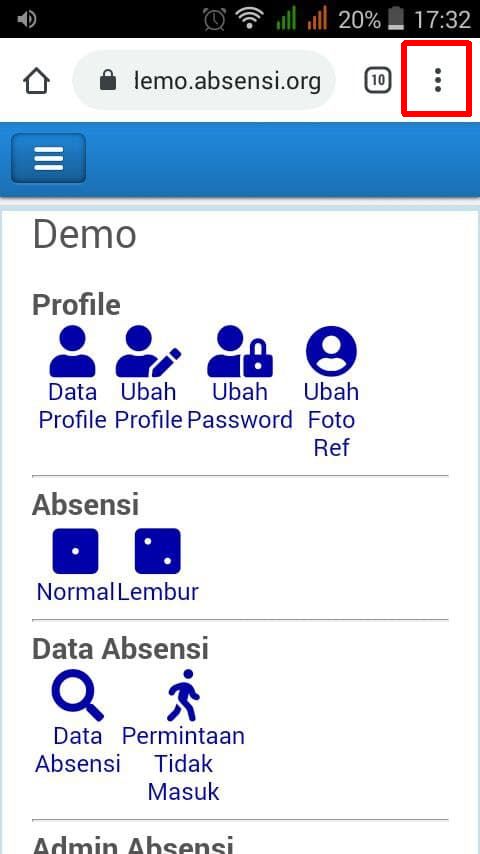
Task: Open the tab switcher showing 10
Action: [378, 81]
